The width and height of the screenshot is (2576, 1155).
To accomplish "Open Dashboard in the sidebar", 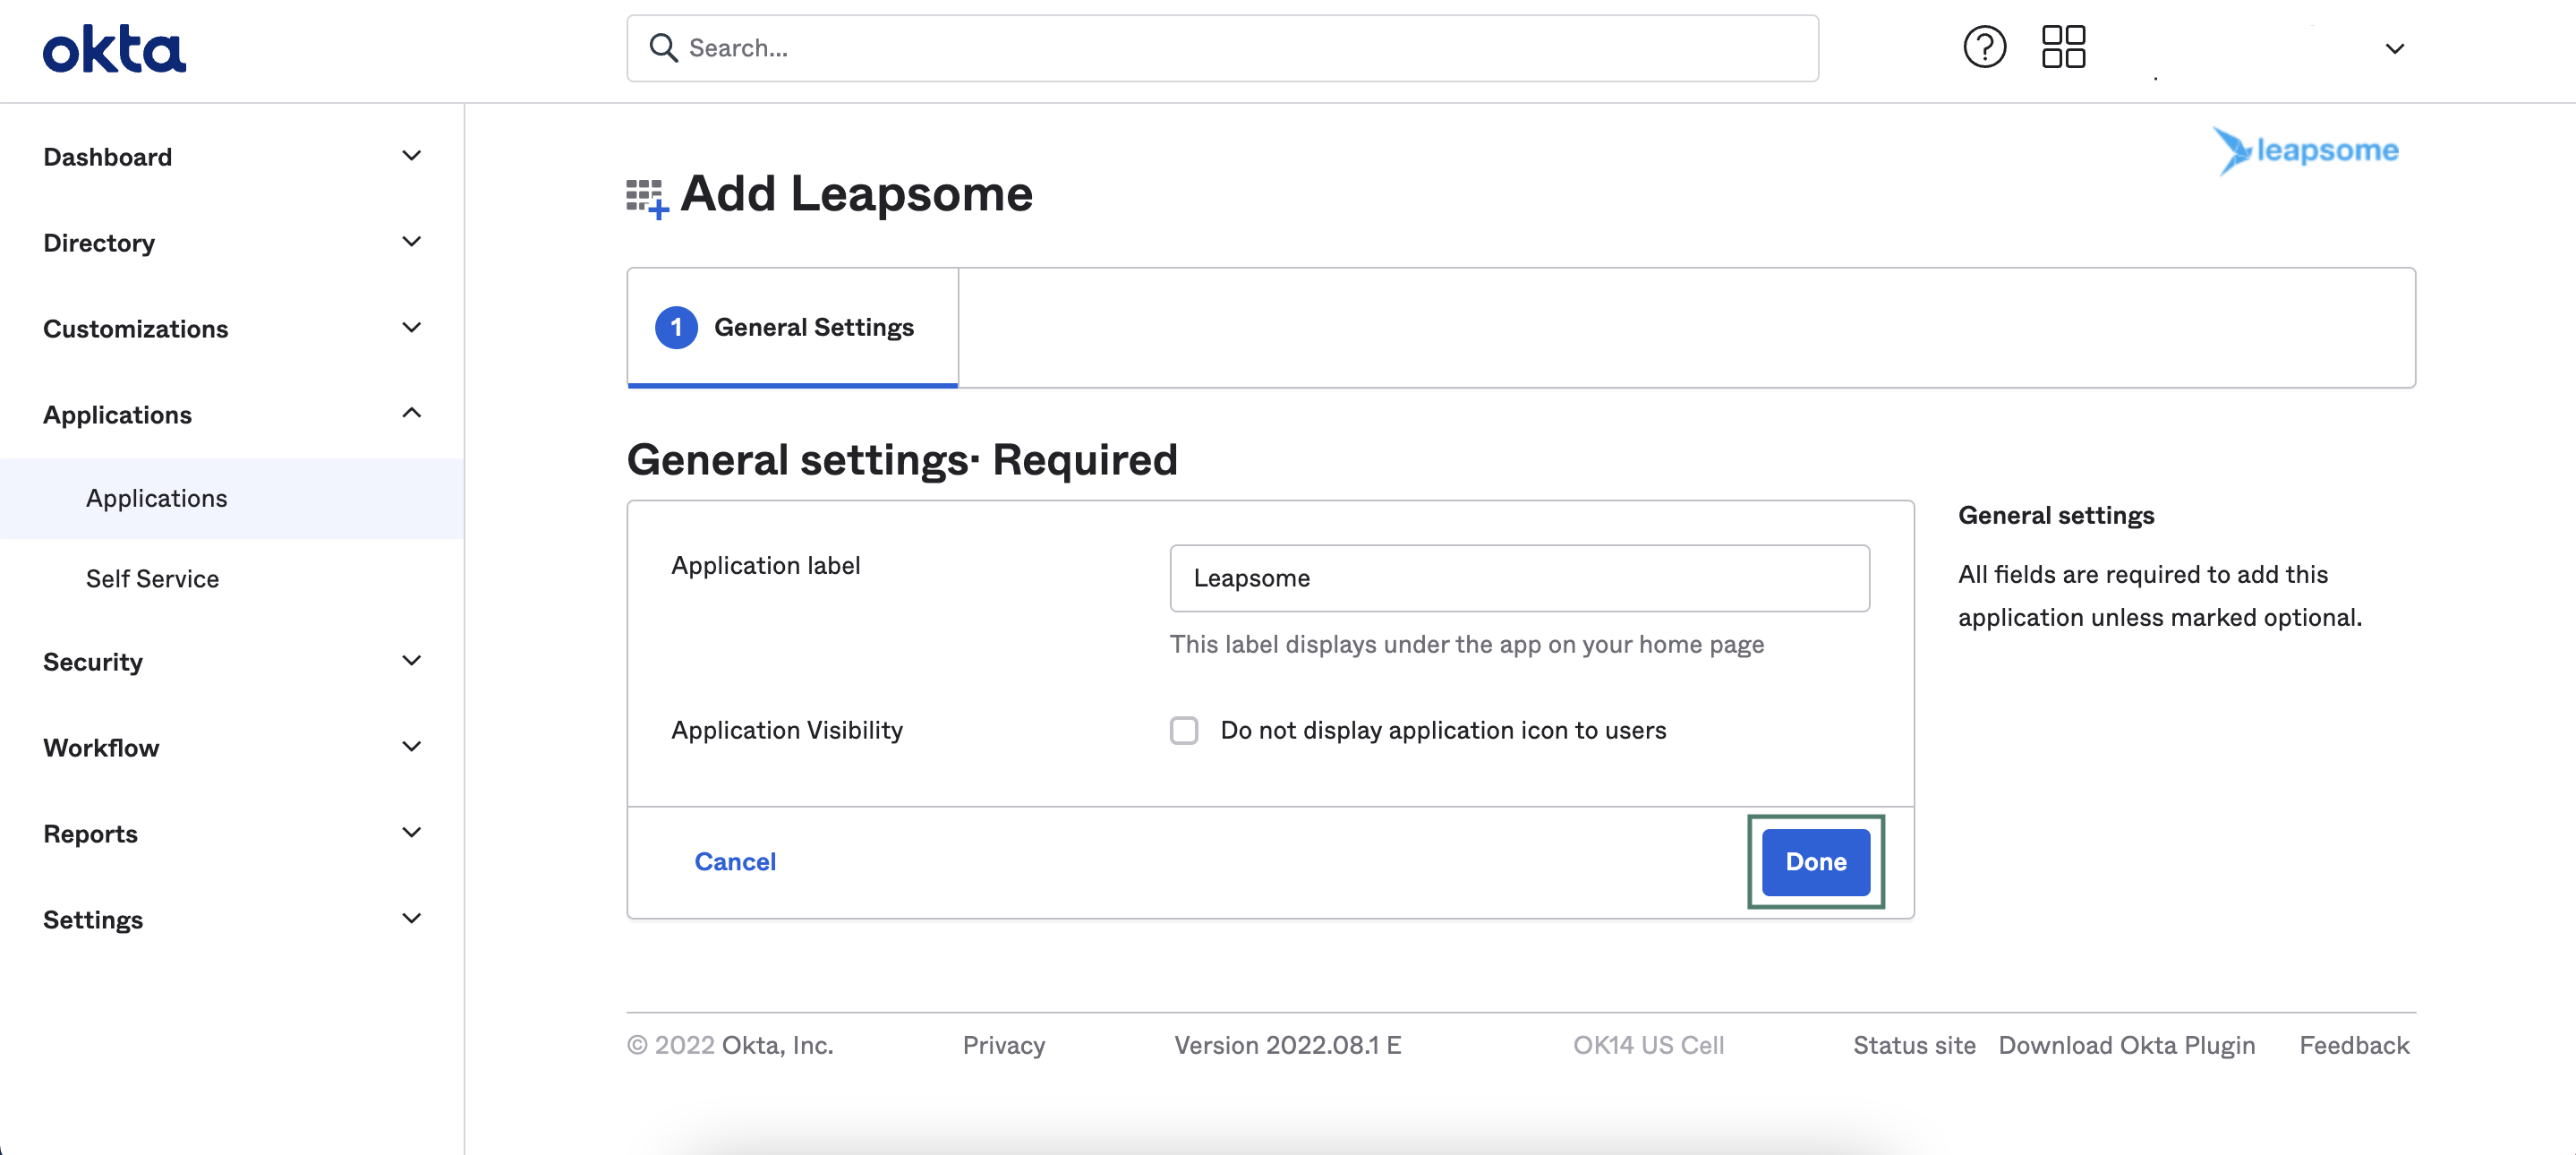I will (107, 157).
